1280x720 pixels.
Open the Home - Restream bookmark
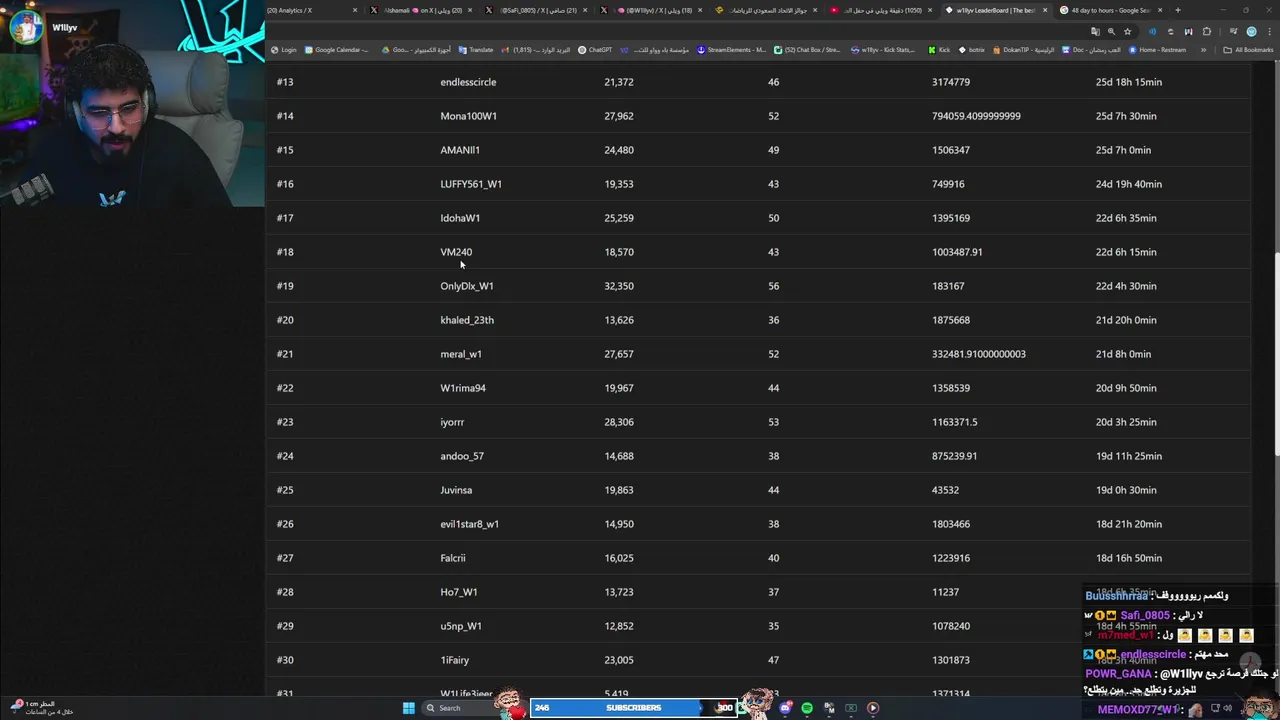[x=1157, y=50]
